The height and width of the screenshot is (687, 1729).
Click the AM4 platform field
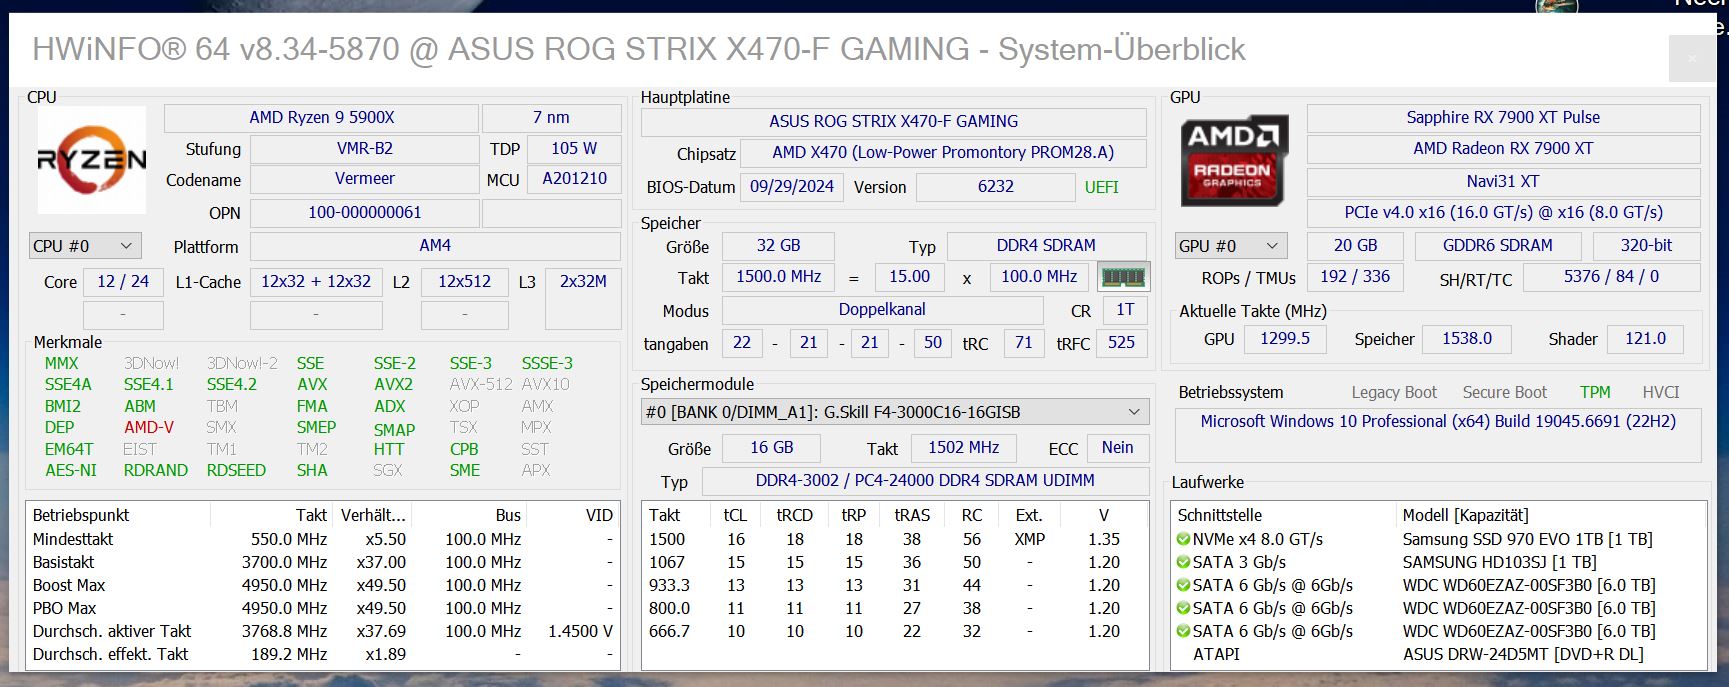point(435,246)
